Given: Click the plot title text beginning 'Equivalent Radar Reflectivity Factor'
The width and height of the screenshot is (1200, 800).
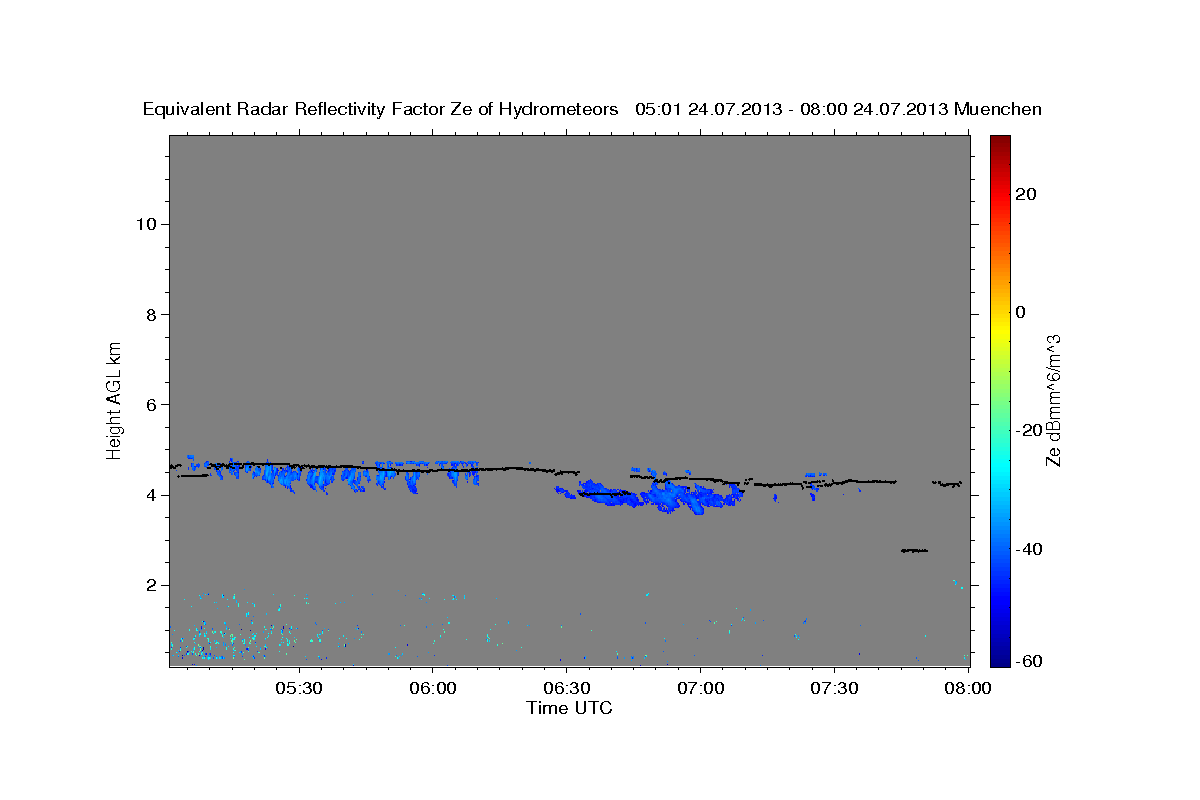Looking at the screenshot, I should (592, 109).
